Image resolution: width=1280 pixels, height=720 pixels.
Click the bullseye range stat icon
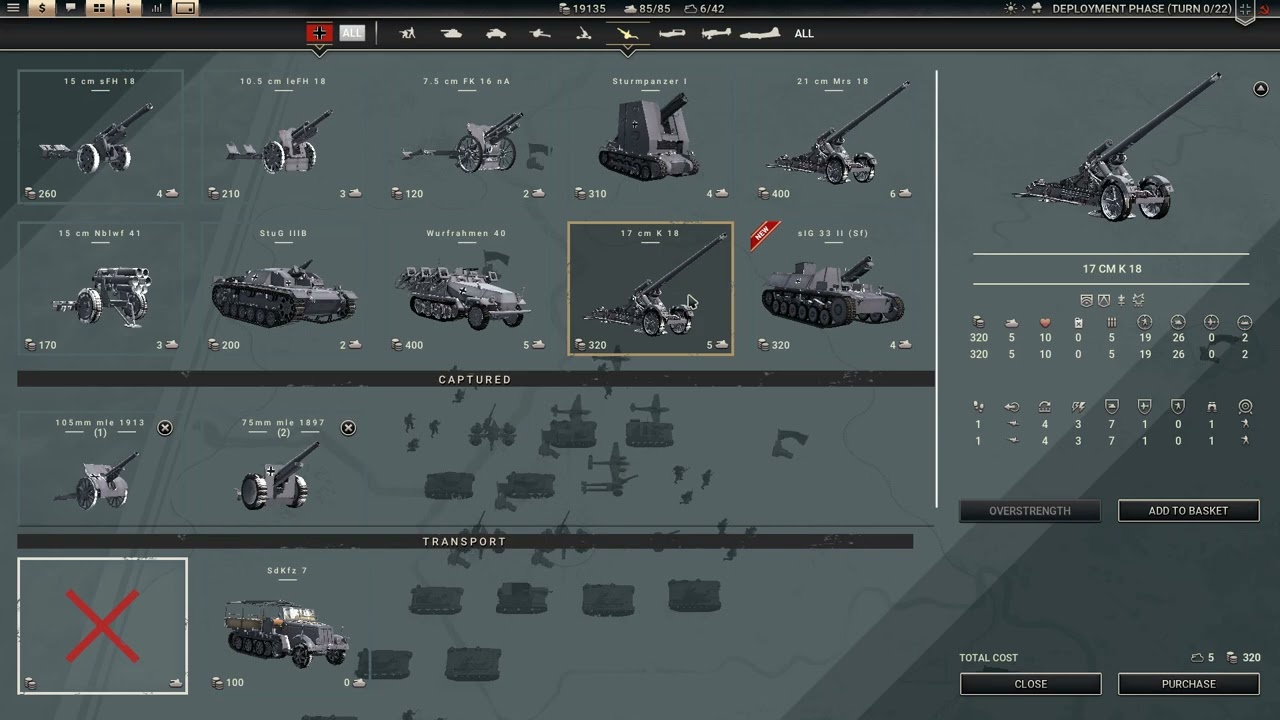pos(1245,407)
